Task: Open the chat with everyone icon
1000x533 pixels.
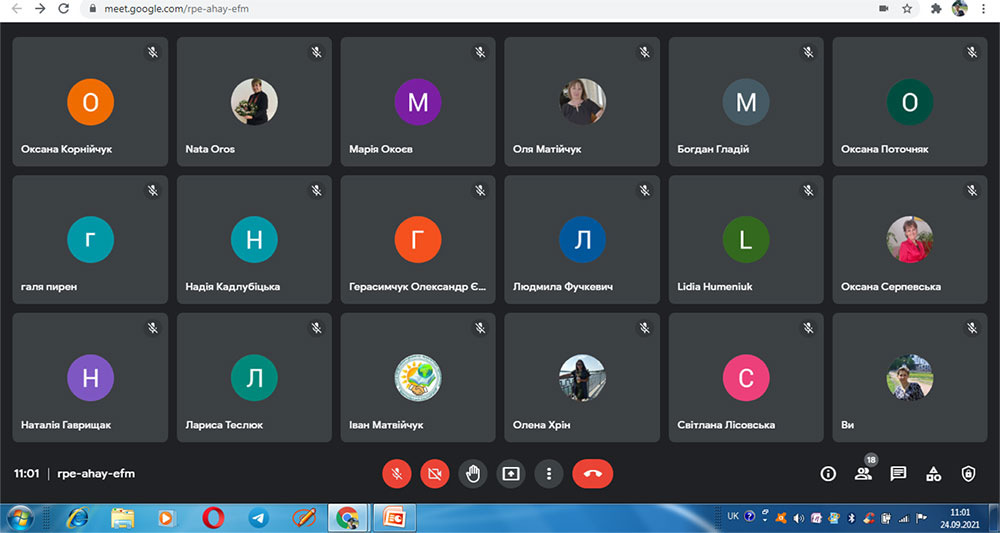Action: [x=898, y=474]
